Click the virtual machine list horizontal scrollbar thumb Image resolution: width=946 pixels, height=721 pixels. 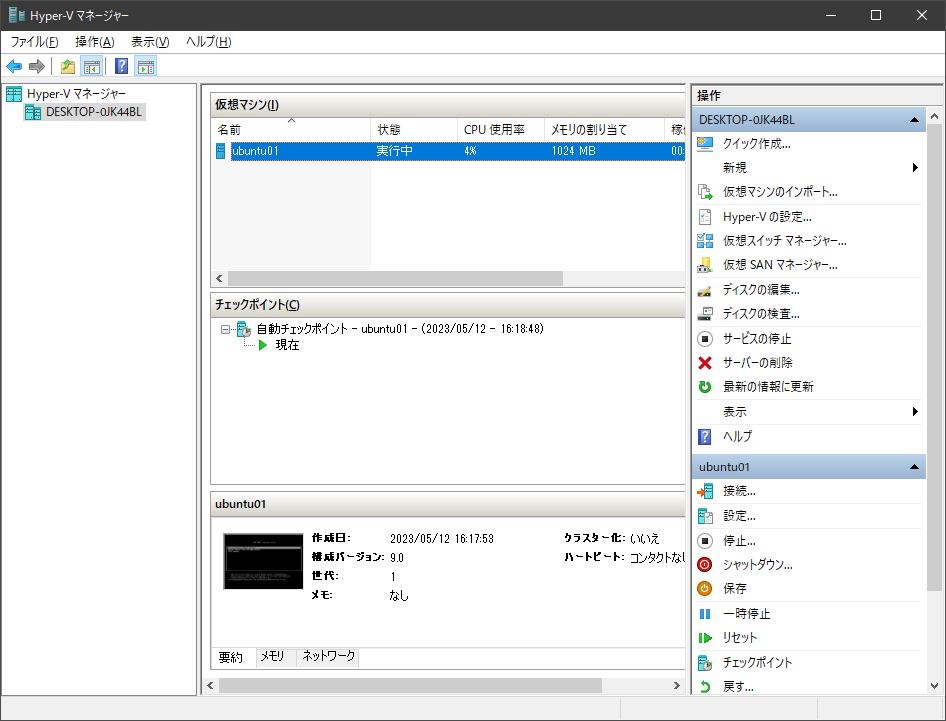[395, 278]
